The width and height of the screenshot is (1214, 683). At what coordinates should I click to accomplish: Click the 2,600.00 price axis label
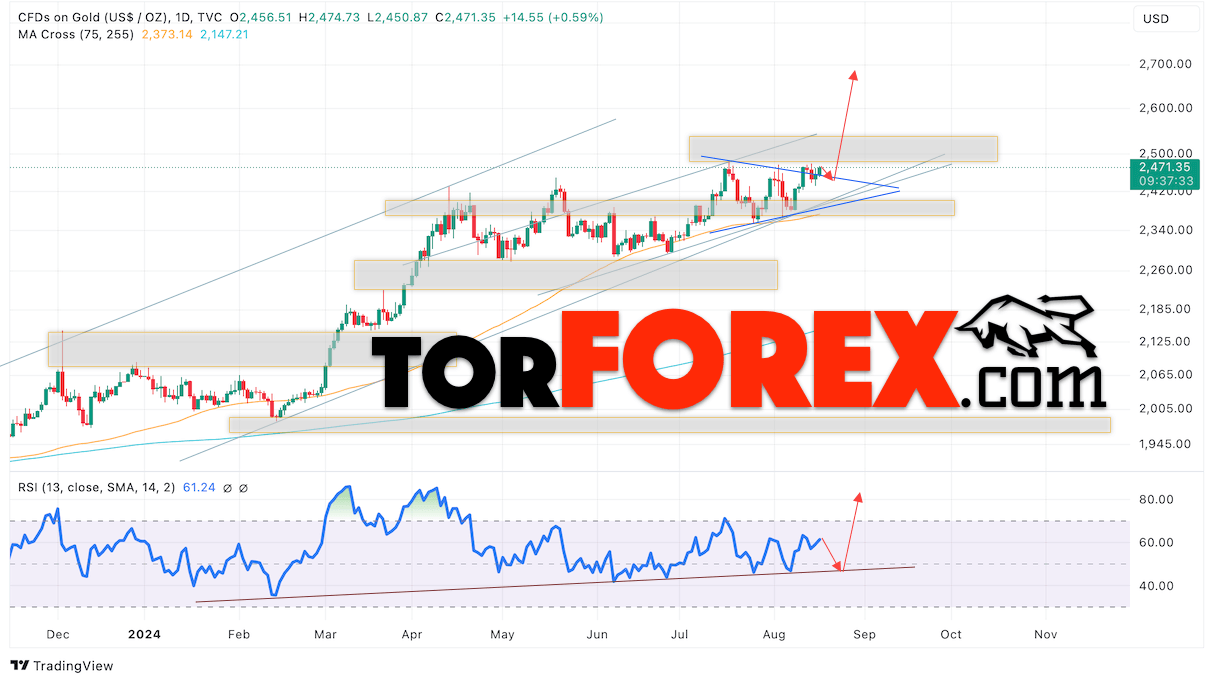[1166, 108]
